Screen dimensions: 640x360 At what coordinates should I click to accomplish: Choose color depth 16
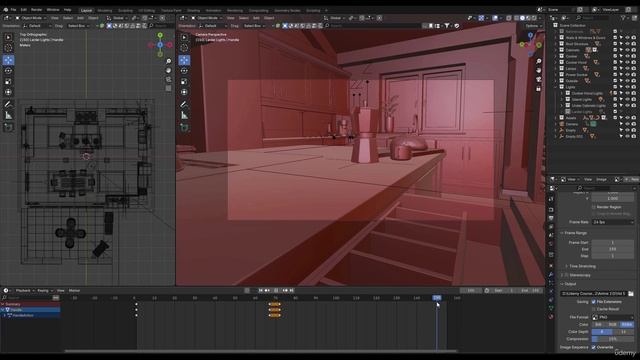624,332
